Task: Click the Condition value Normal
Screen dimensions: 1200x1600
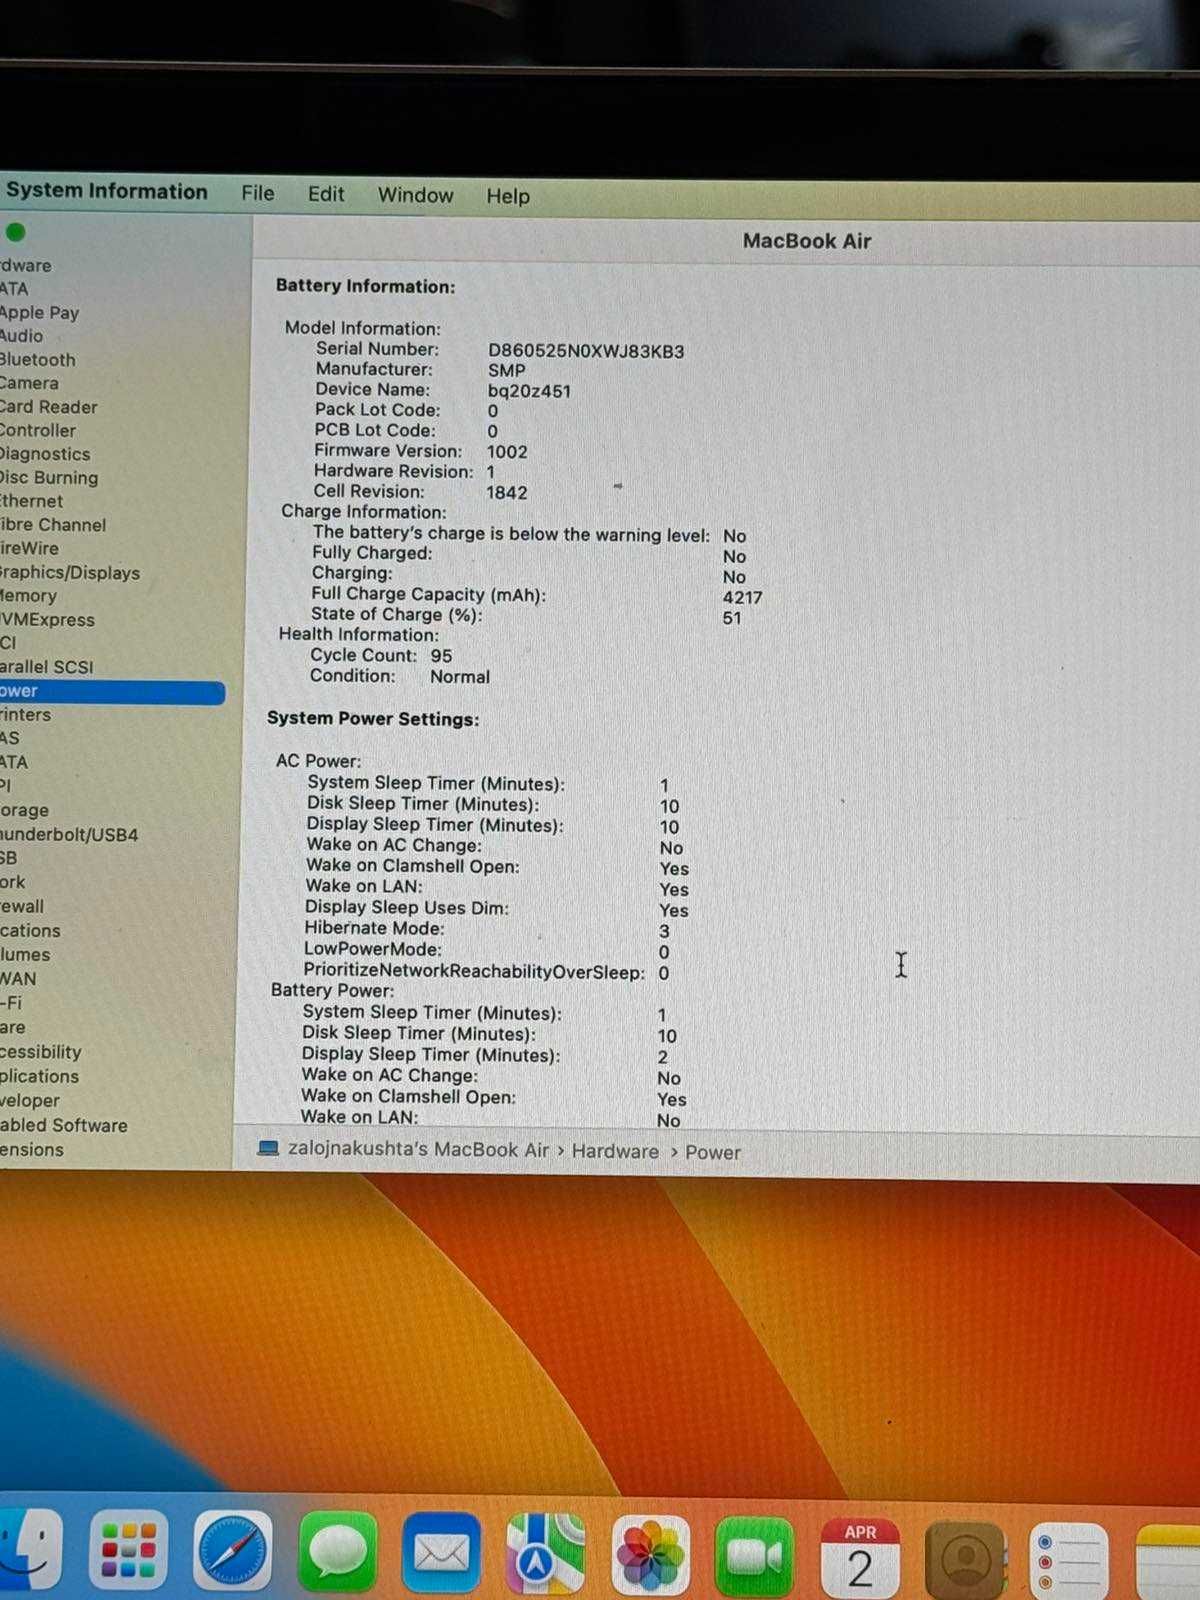Action: [x=460, y=677]
